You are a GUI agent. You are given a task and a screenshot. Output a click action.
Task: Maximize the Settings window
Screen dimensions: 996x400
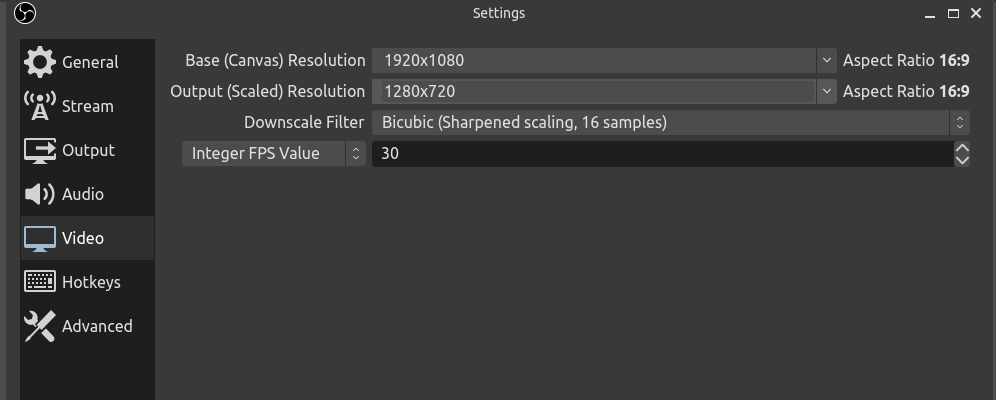point(953,13)
